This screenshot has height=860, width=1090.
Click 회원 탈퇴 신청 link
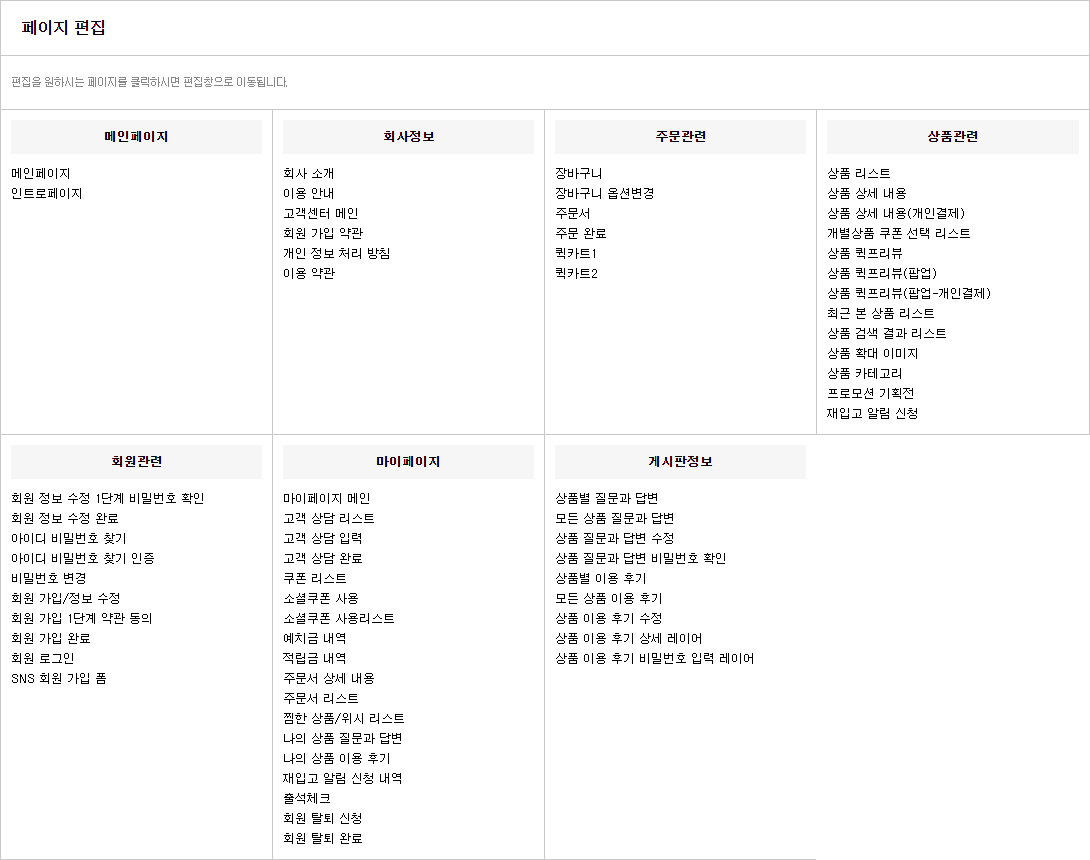(x=323, y=819)
